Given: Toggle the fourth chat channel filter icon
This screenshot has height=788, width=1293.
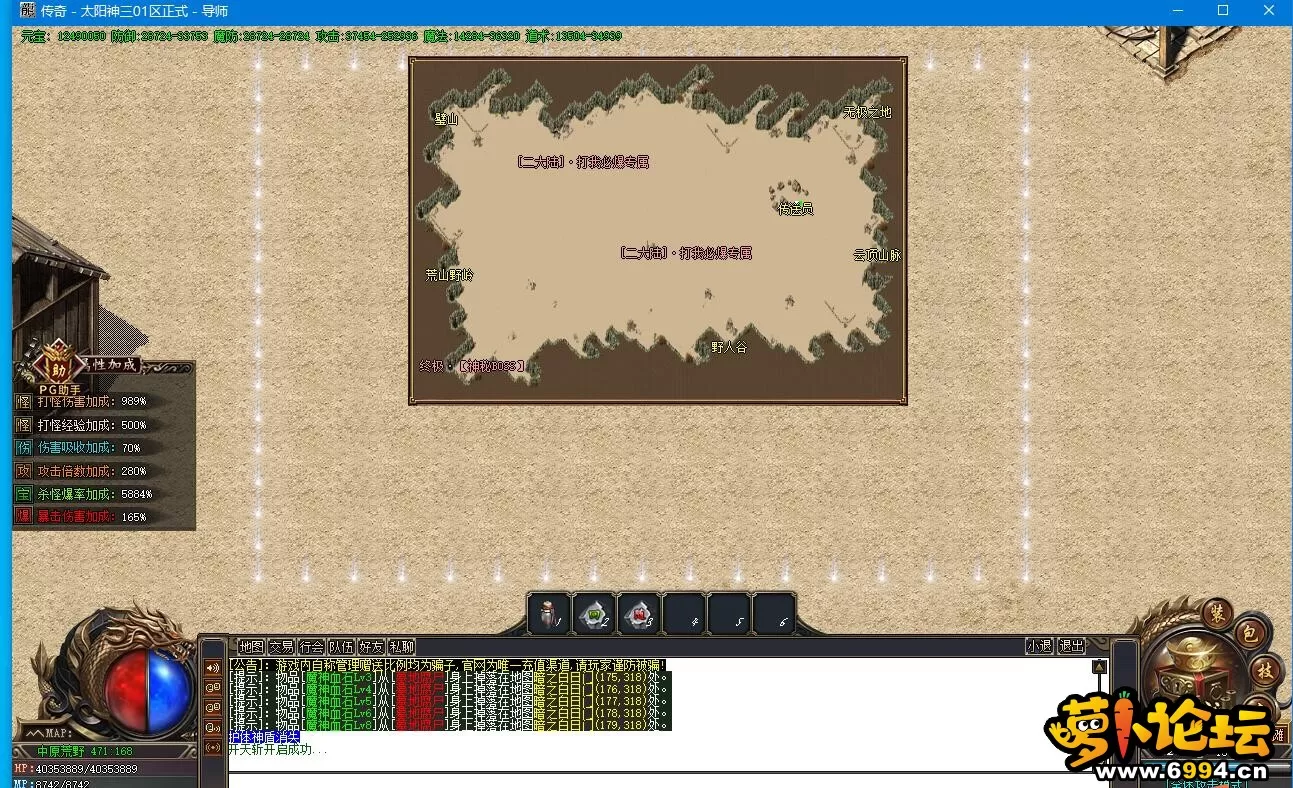Looking at the screenshot, I should click(x=213, y=727).
